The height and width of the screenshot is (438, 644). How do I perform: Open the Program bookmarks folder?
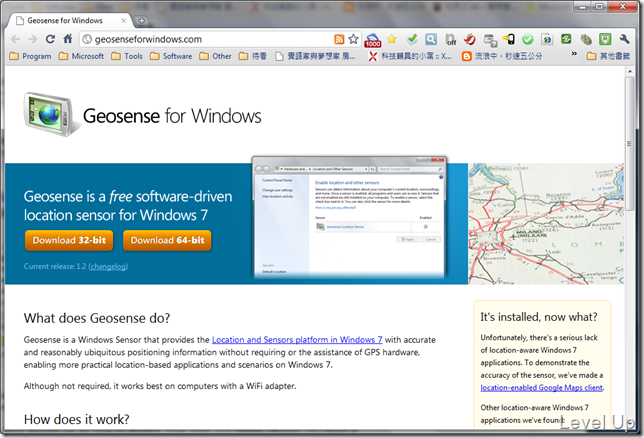pos(31,56)
